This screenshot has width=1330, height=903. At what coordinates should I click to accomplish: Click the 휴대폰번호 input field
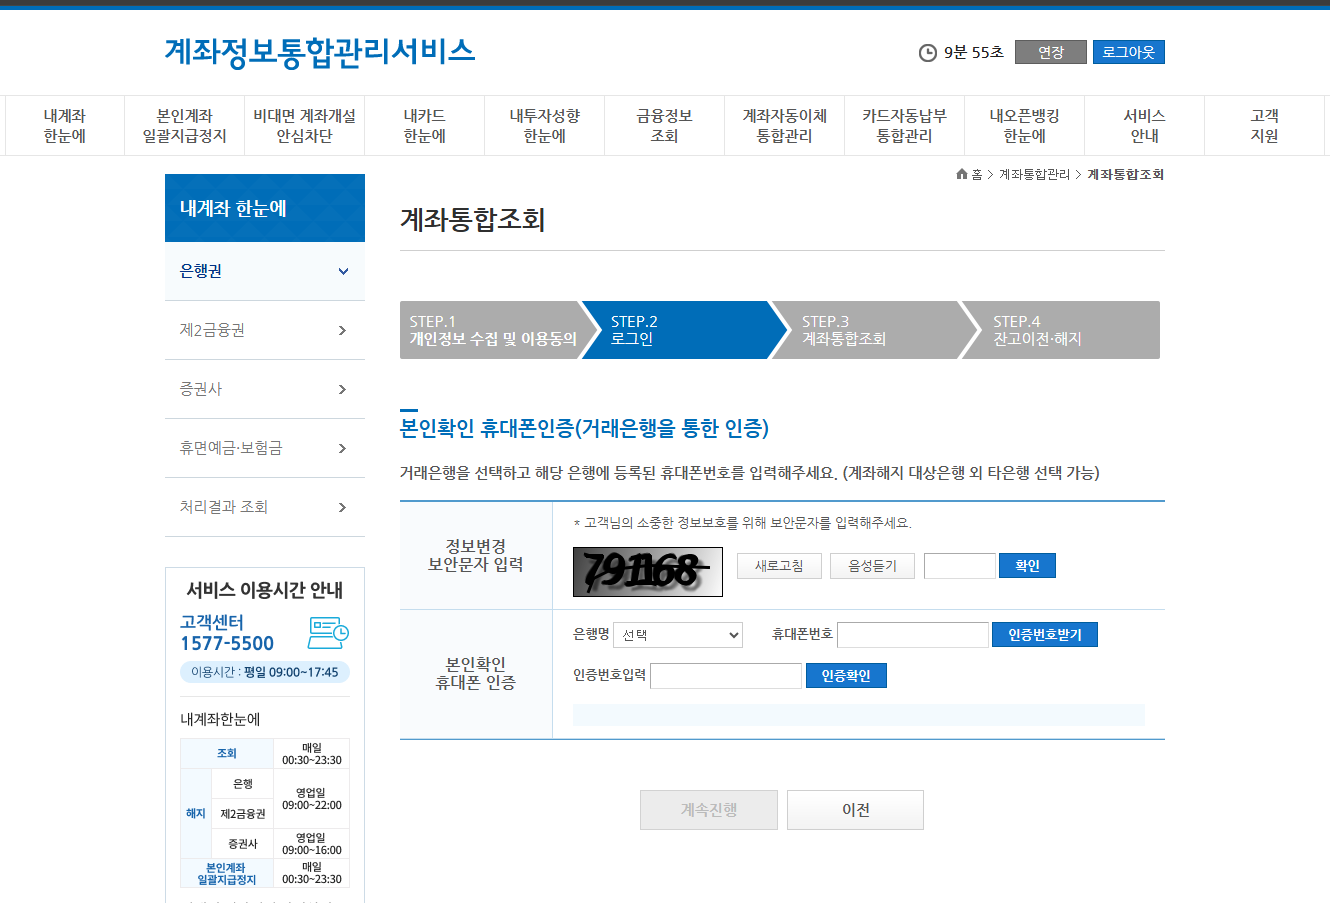(x=912, y=634)
